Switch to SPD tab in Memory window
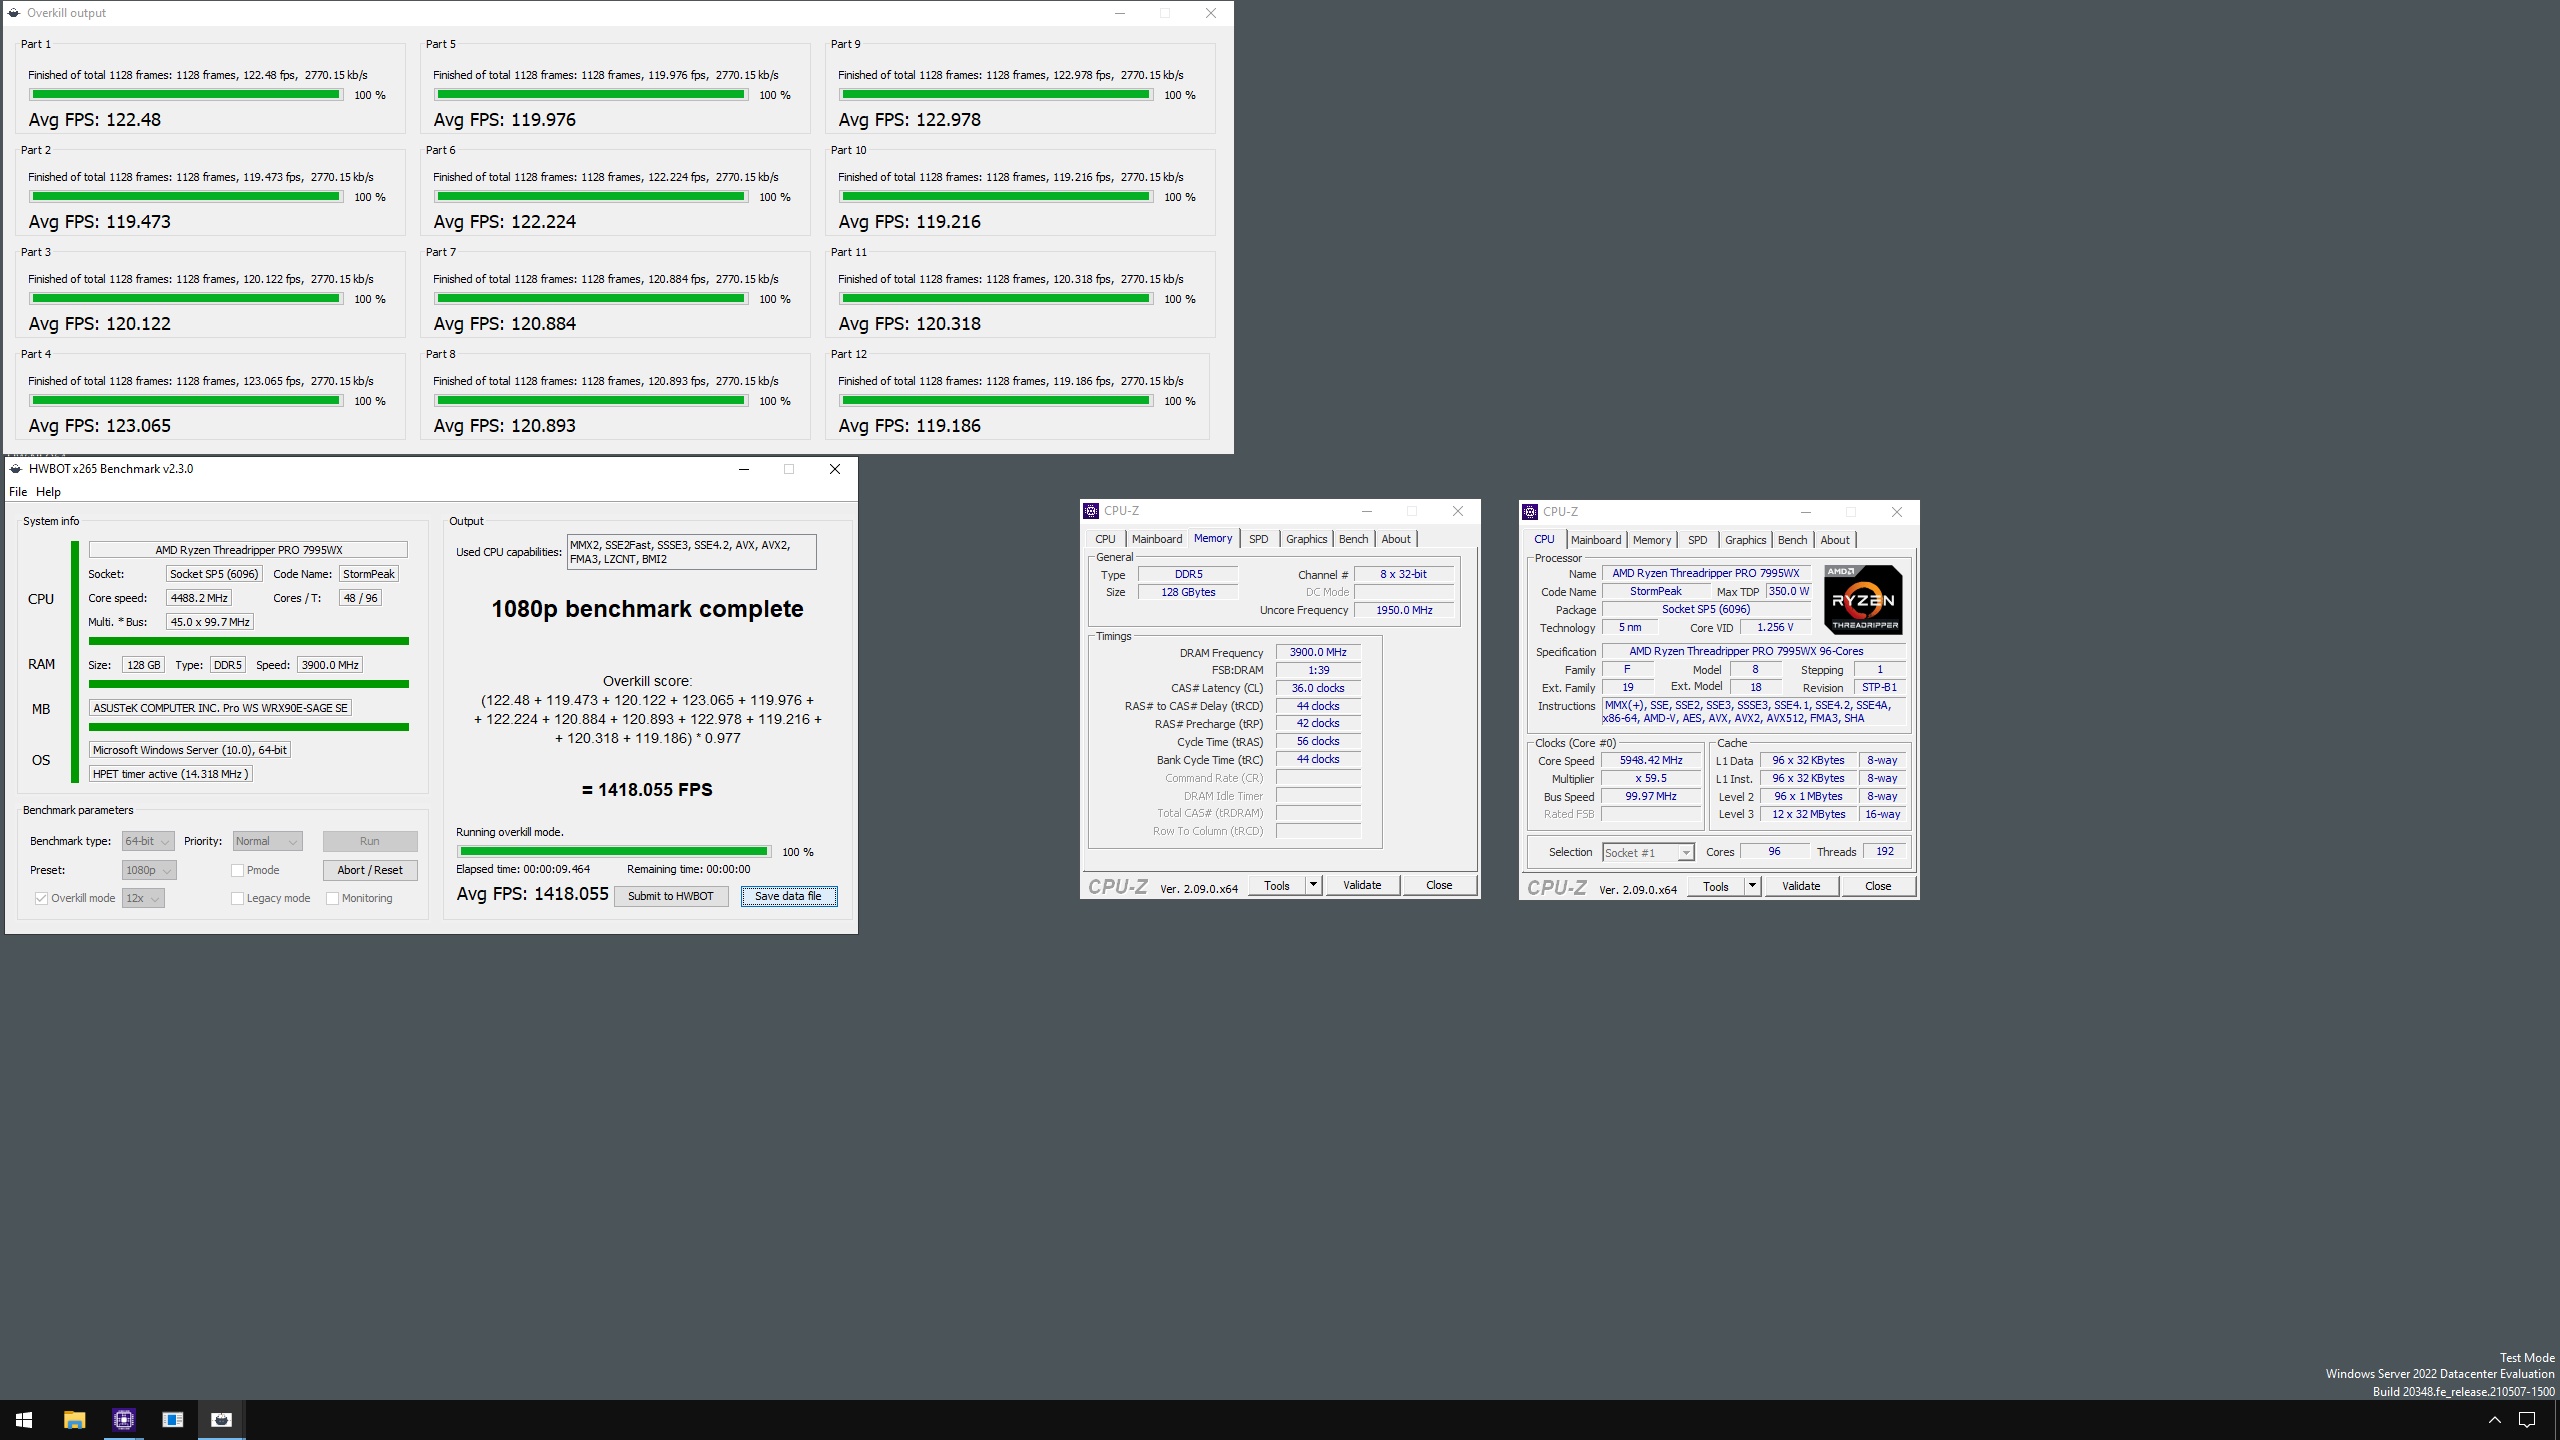The image size is (2560, 1440). click(x=1259, y=539)
